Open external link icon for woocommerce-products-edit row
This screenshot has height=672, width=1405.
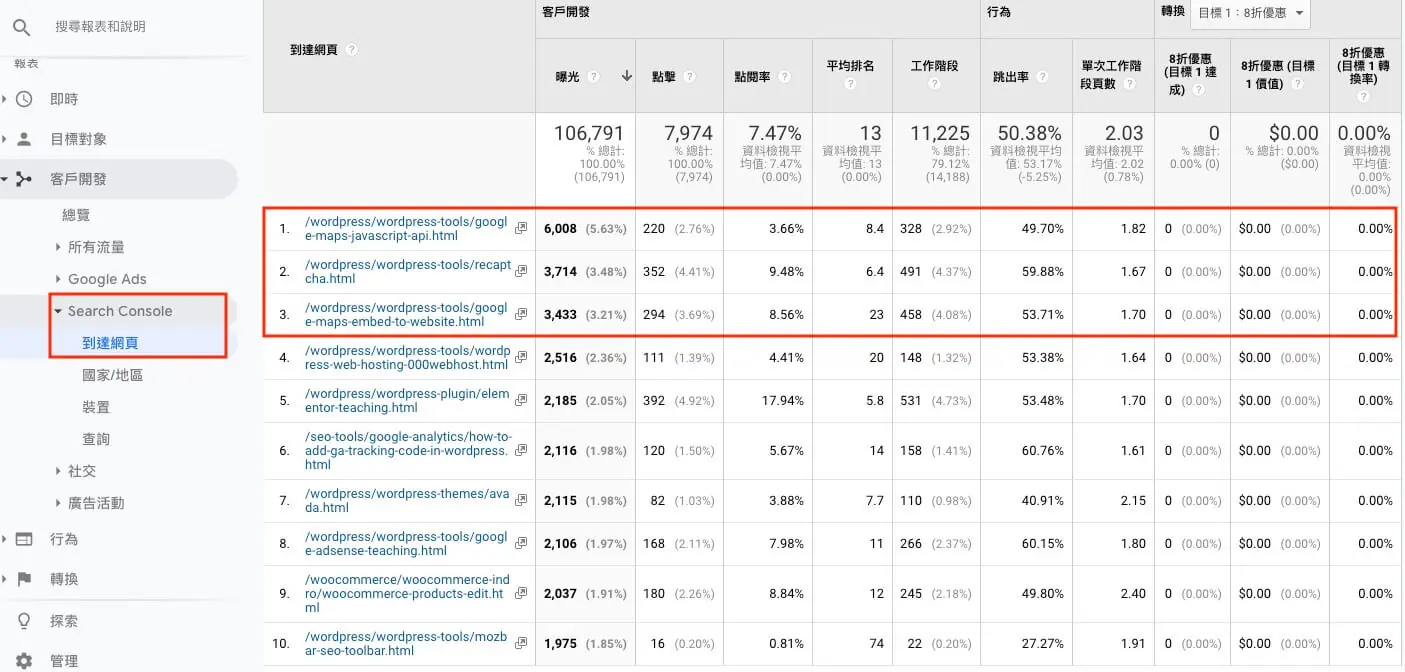[521, 593]
